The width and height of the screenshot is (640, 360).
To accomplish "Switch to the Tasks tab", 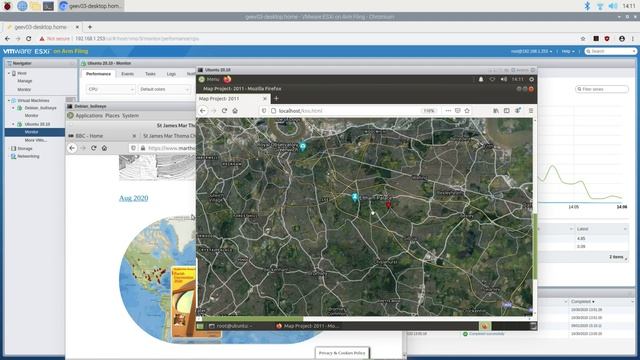I will click(150, 74).
